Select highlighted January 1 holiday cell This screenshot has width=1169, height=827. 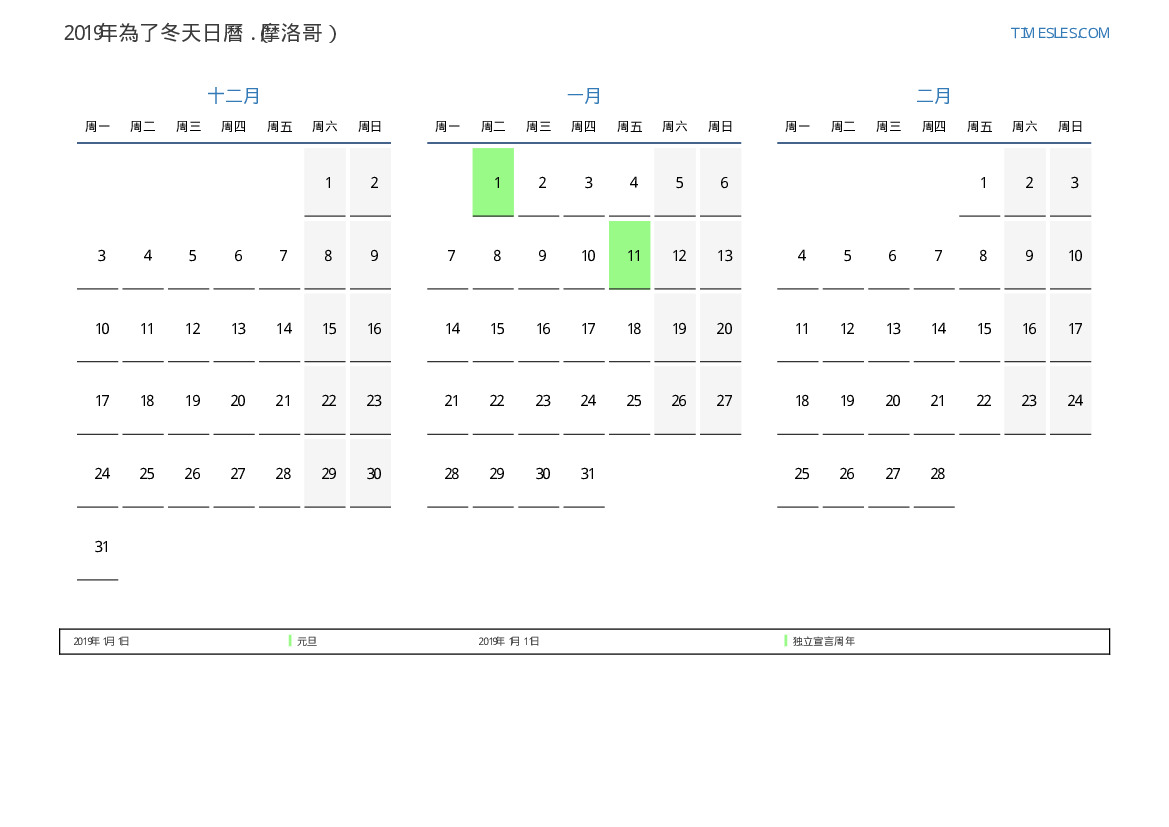[x=493, y=182]
